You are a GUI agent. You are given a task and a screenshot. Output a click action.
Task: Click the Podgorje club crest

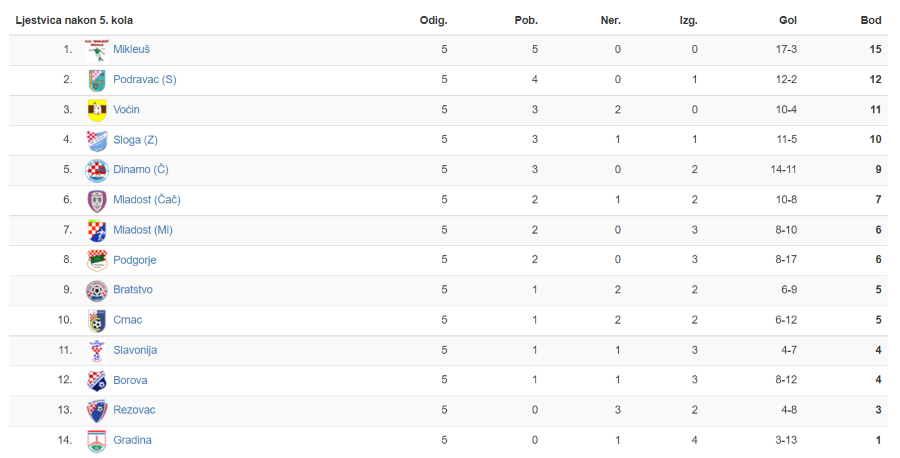click(x=96, y=261)
